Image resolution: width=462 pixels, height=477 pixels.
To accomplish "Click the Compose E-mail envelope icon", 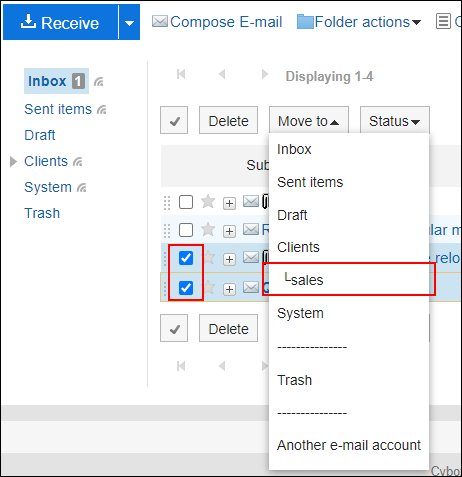I will (x=160, y=22).
